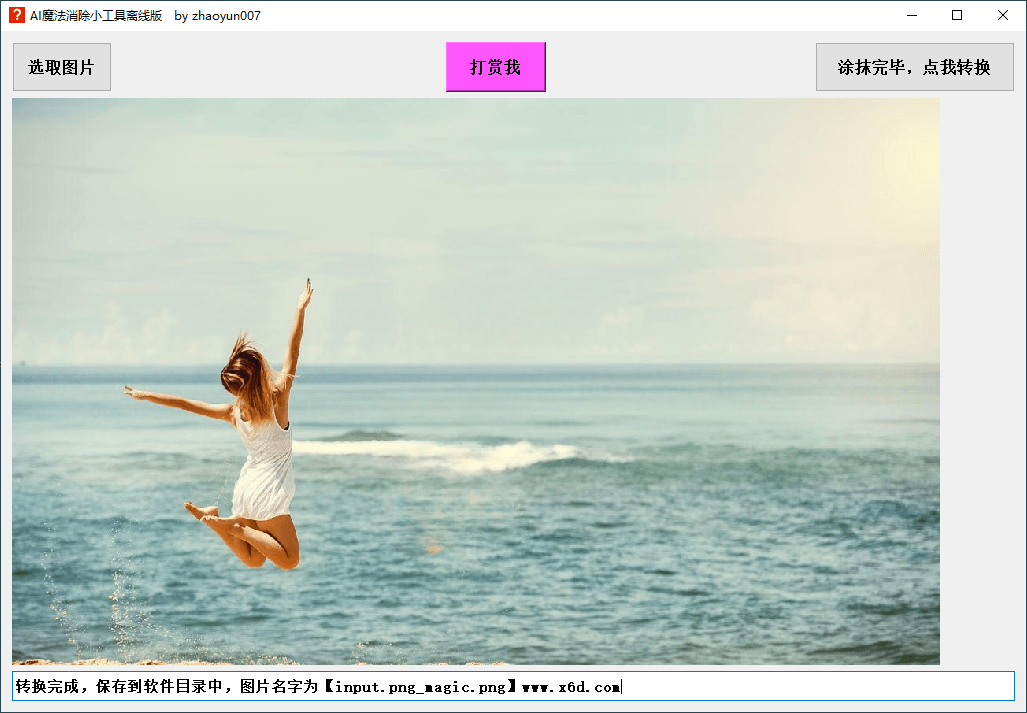Click the pink 打赏我 button
Screen dimensions: 1027x713
tap(495, 67)
